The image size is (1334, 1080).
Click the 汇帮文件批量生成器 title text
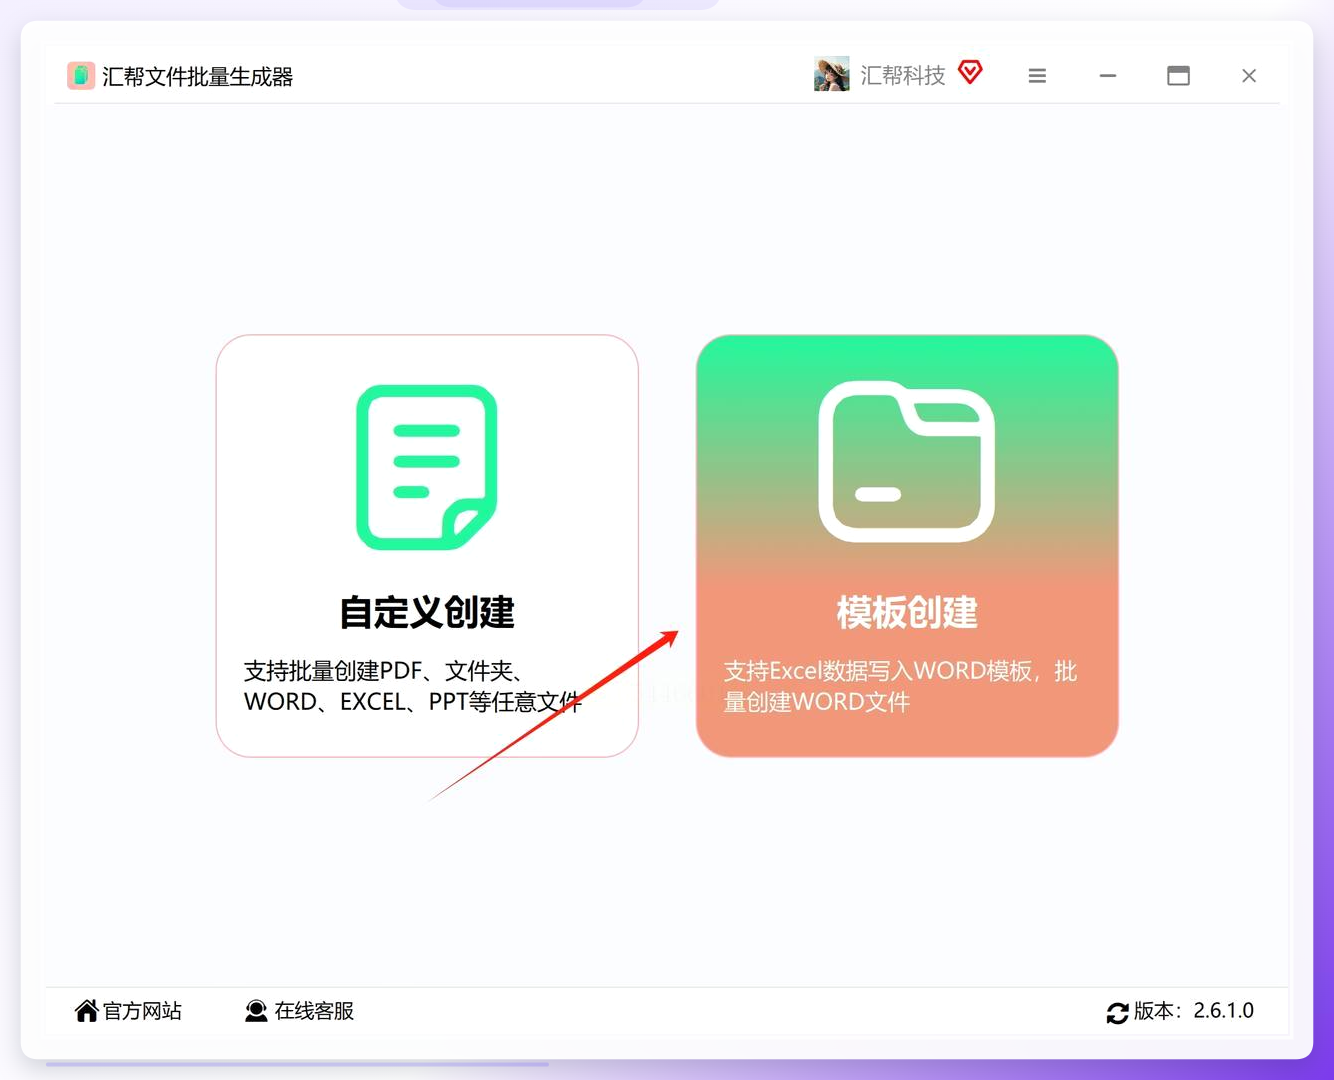point(197,76)
